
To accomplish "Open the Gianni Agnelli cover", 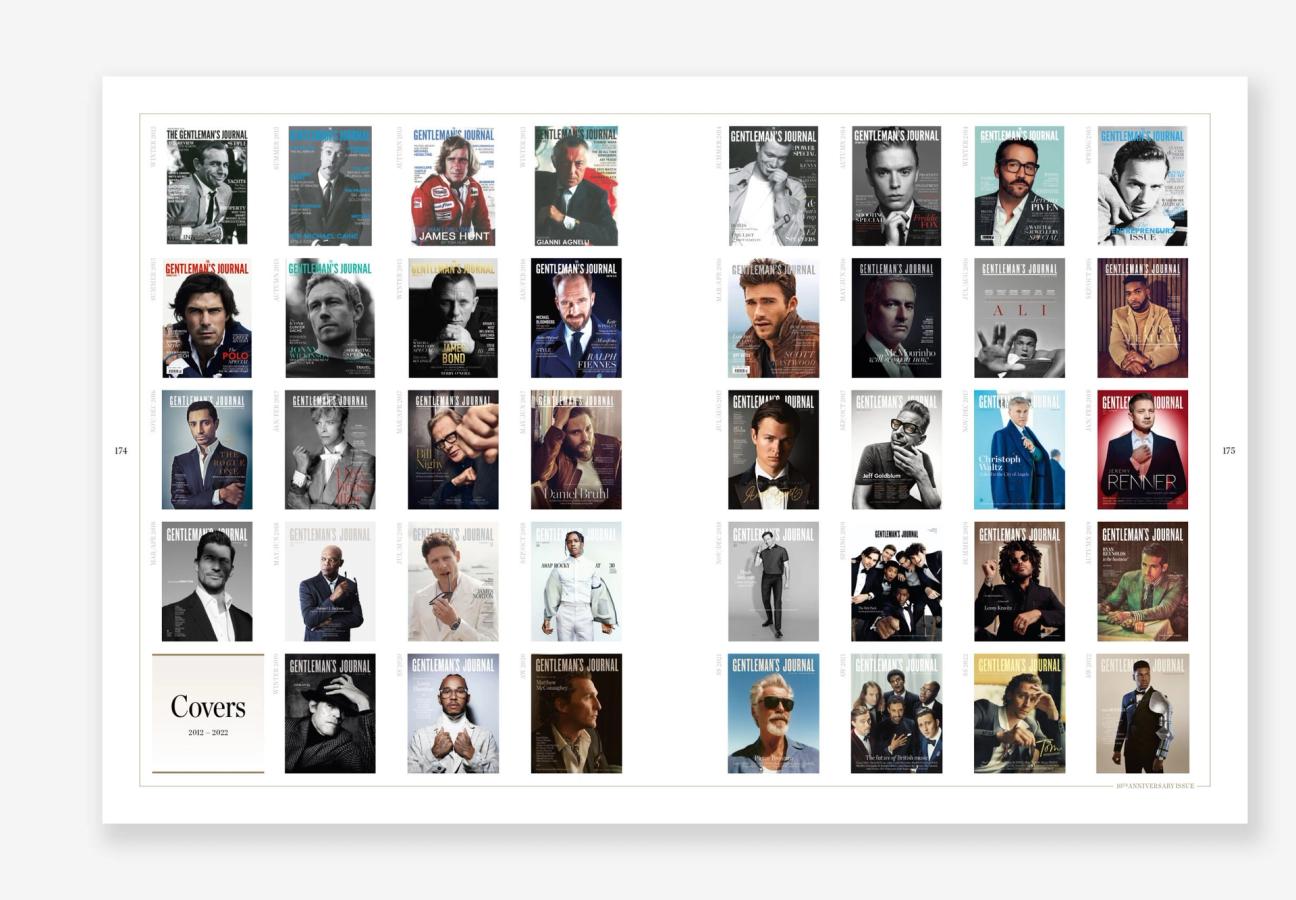I will [x=576, y=186].
